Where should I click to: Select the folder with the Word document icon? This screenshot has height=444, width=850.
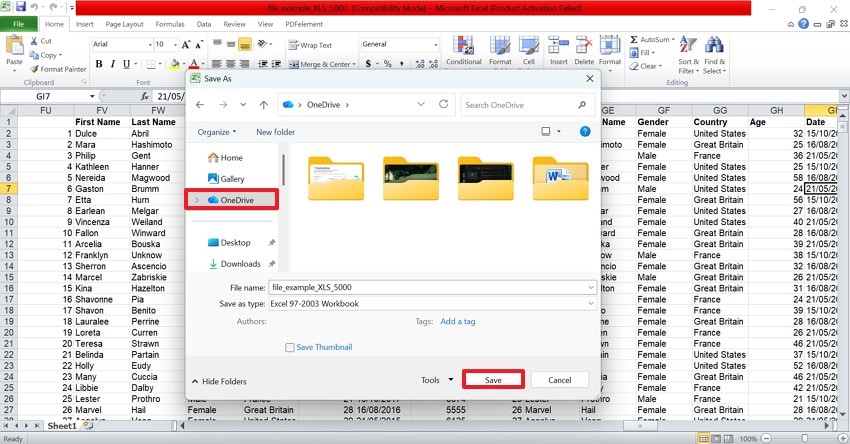(561, 178)
